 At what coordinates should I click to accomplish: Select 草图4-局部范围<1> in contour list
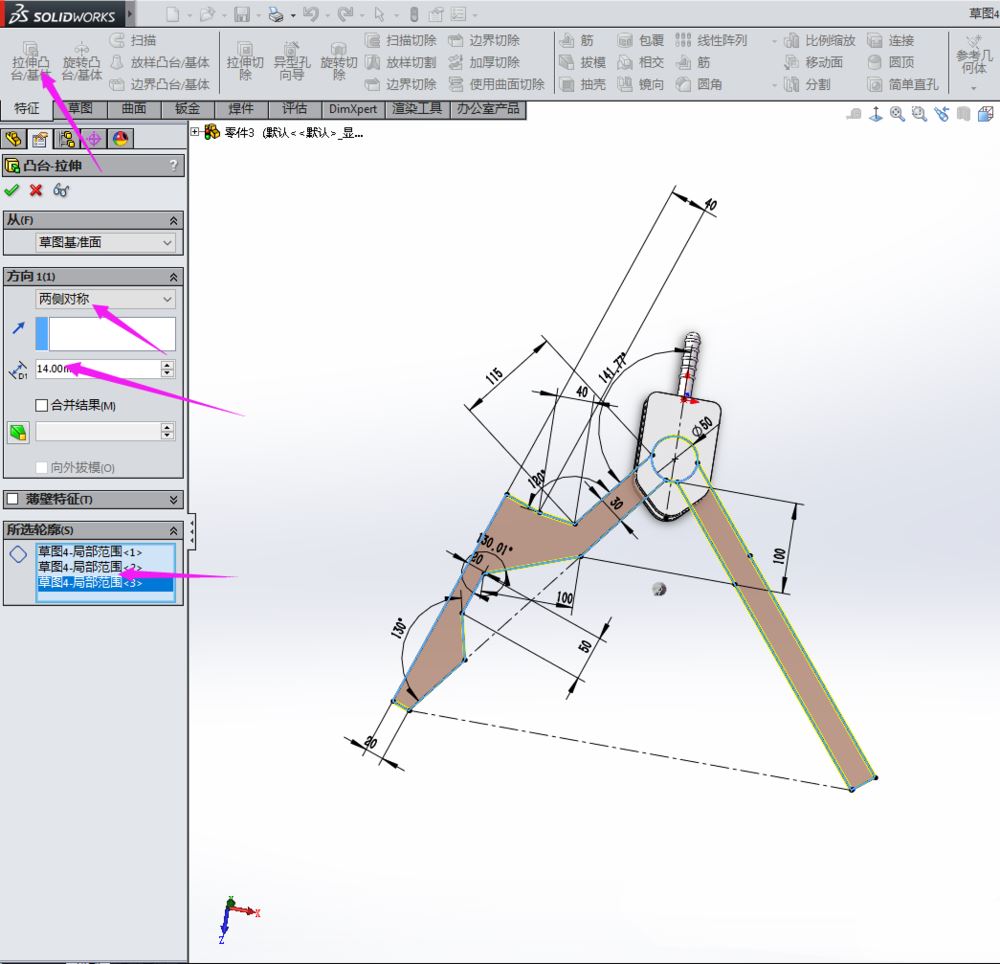pos(90,551)
